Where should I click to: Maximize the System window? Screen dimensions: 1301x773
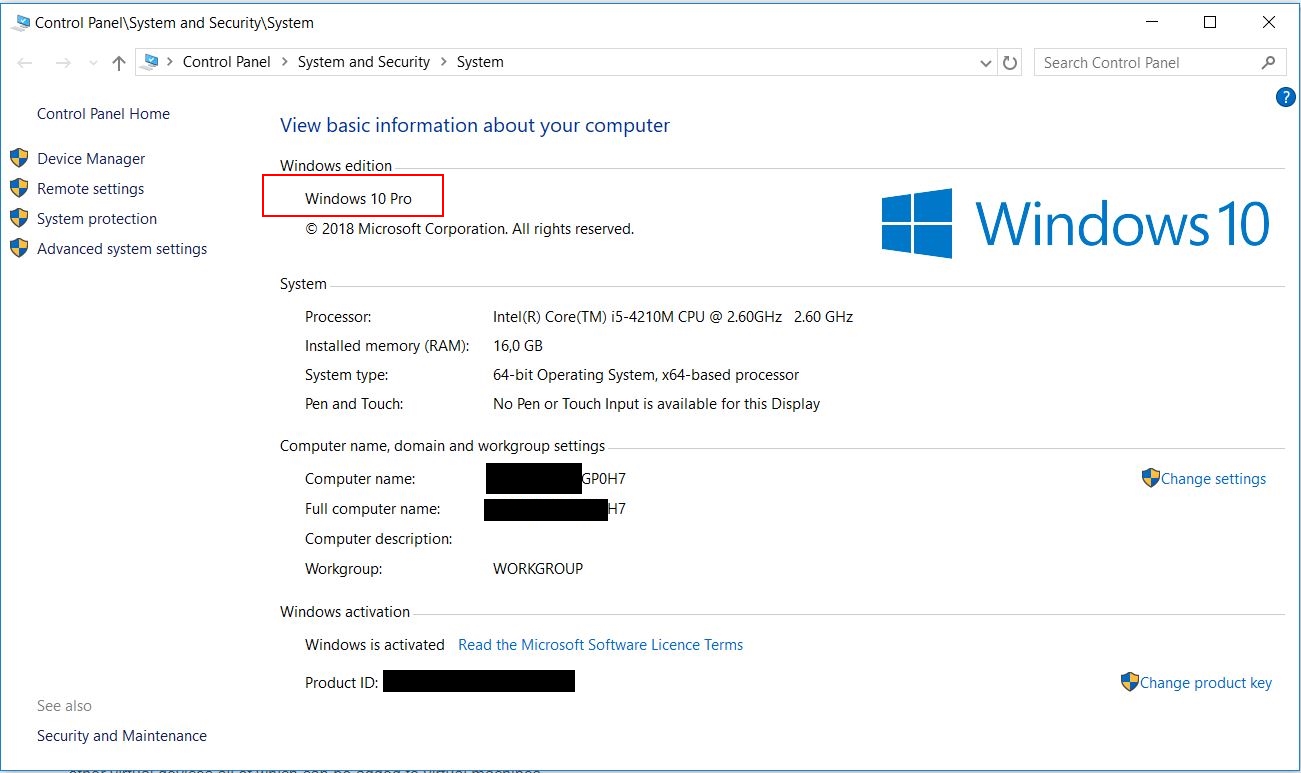click(x=1210, y=21)
